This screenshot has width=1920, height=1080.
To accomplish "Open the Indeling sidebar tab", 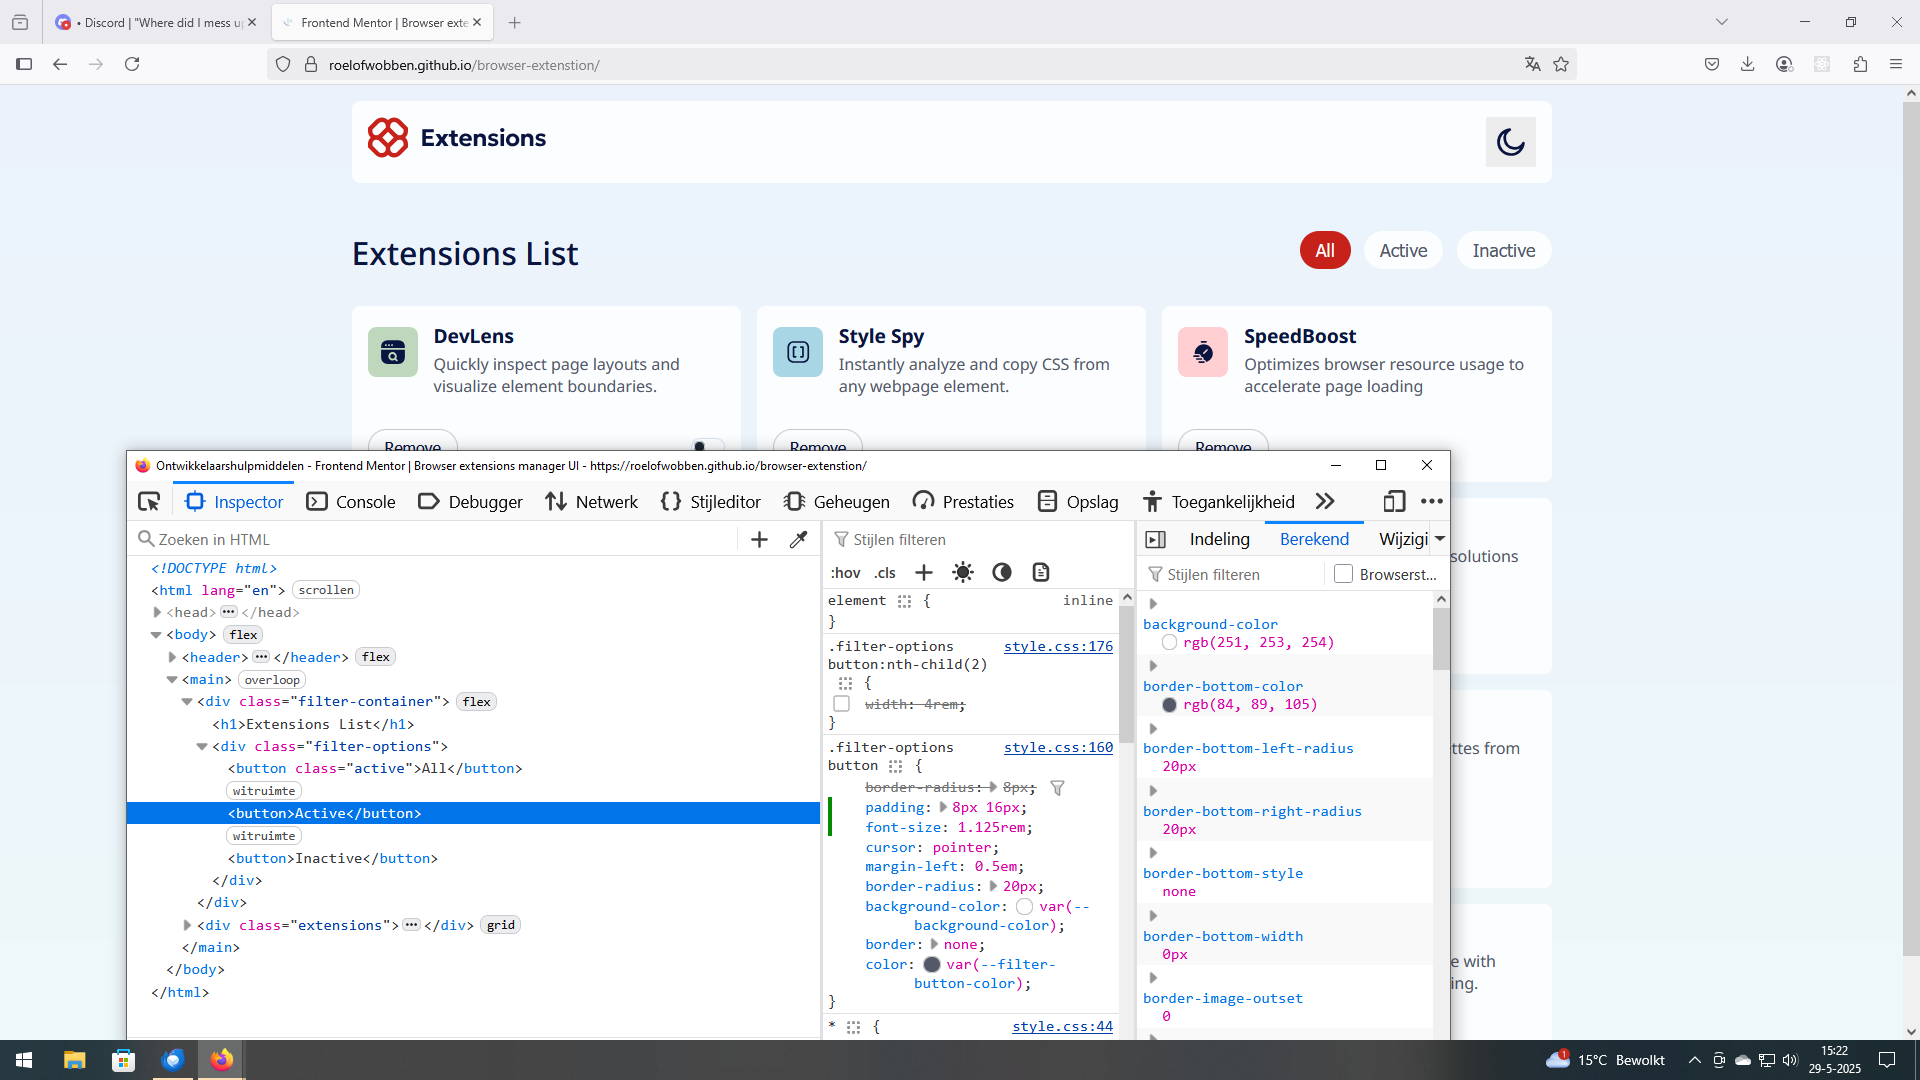I will (x=1219, y=540).
